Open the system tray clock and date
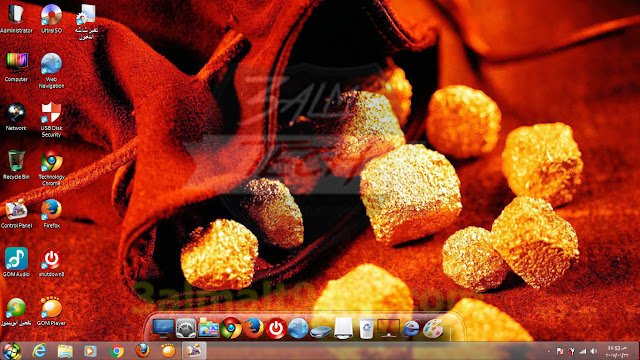 [x=617, y=351]
